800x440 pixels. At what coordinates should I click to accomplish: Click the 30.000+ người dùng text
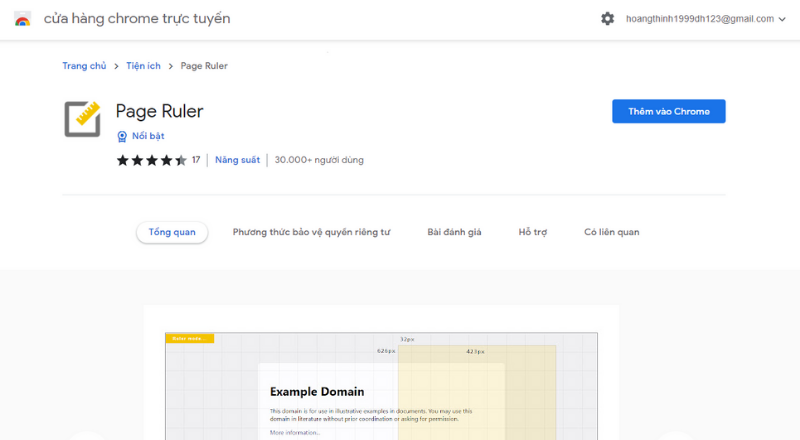click(x=319, y=160)
